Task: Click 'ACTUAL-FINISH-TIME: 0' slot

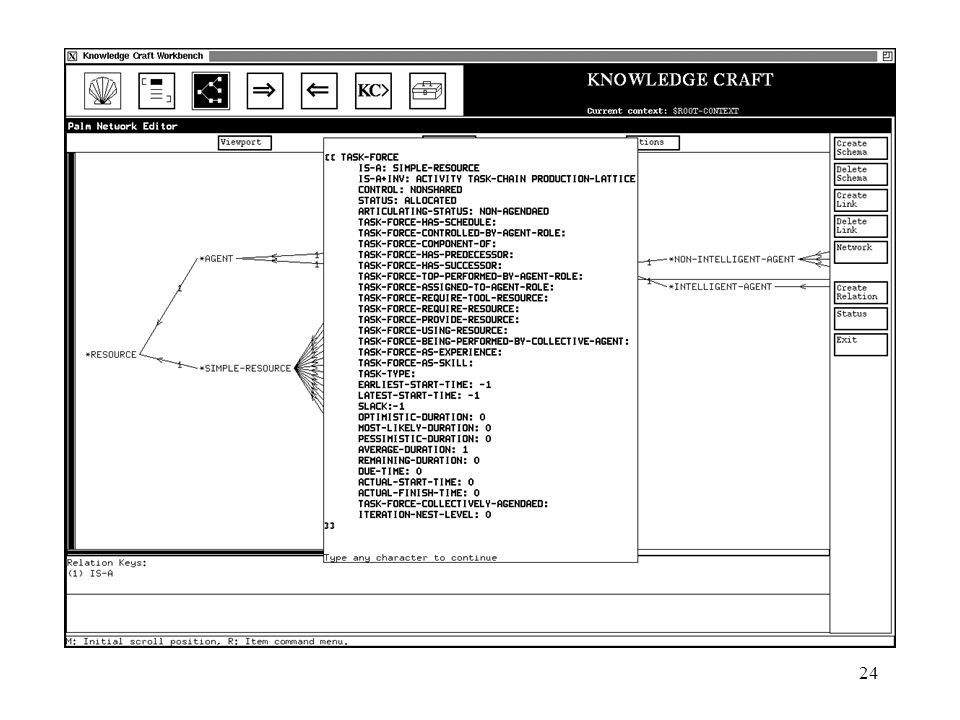Action: tap(419, 493)
